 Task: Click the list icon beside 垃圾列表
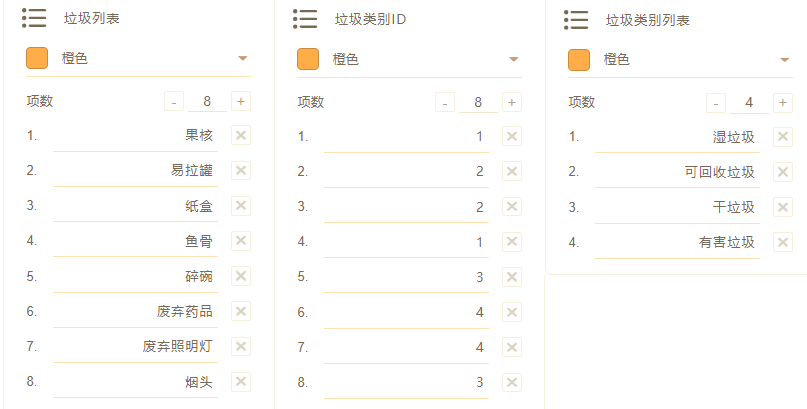[34, 18]
